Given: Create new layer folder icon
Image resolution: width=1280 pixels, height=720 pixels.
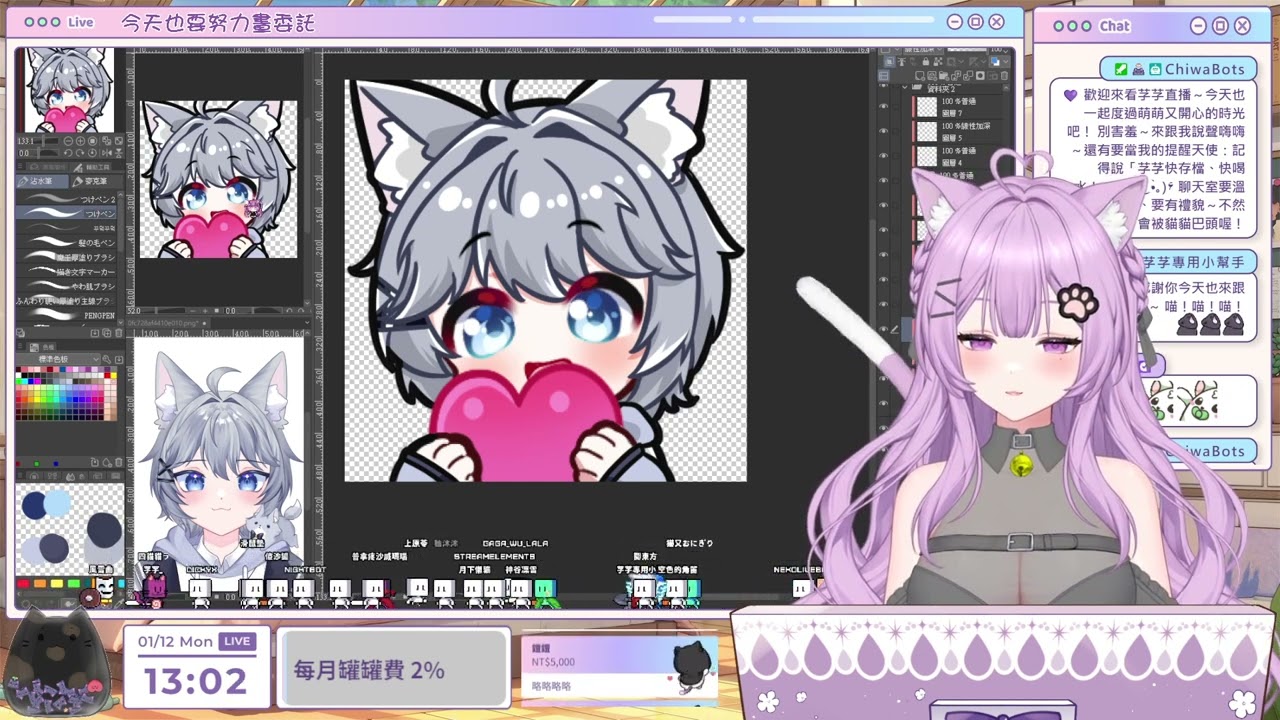Looking at the screenshot, I should [944, 76].
